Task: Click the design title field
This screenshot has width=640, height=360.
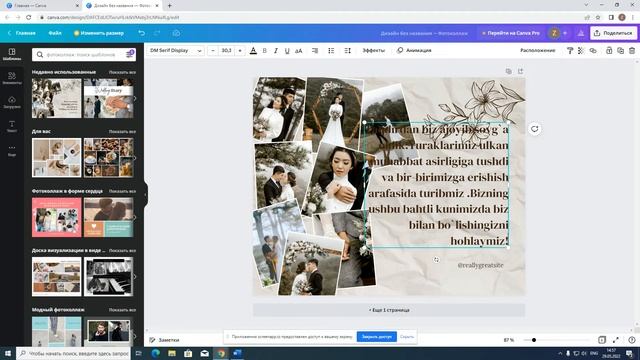Action: click(x=424, y=33)
